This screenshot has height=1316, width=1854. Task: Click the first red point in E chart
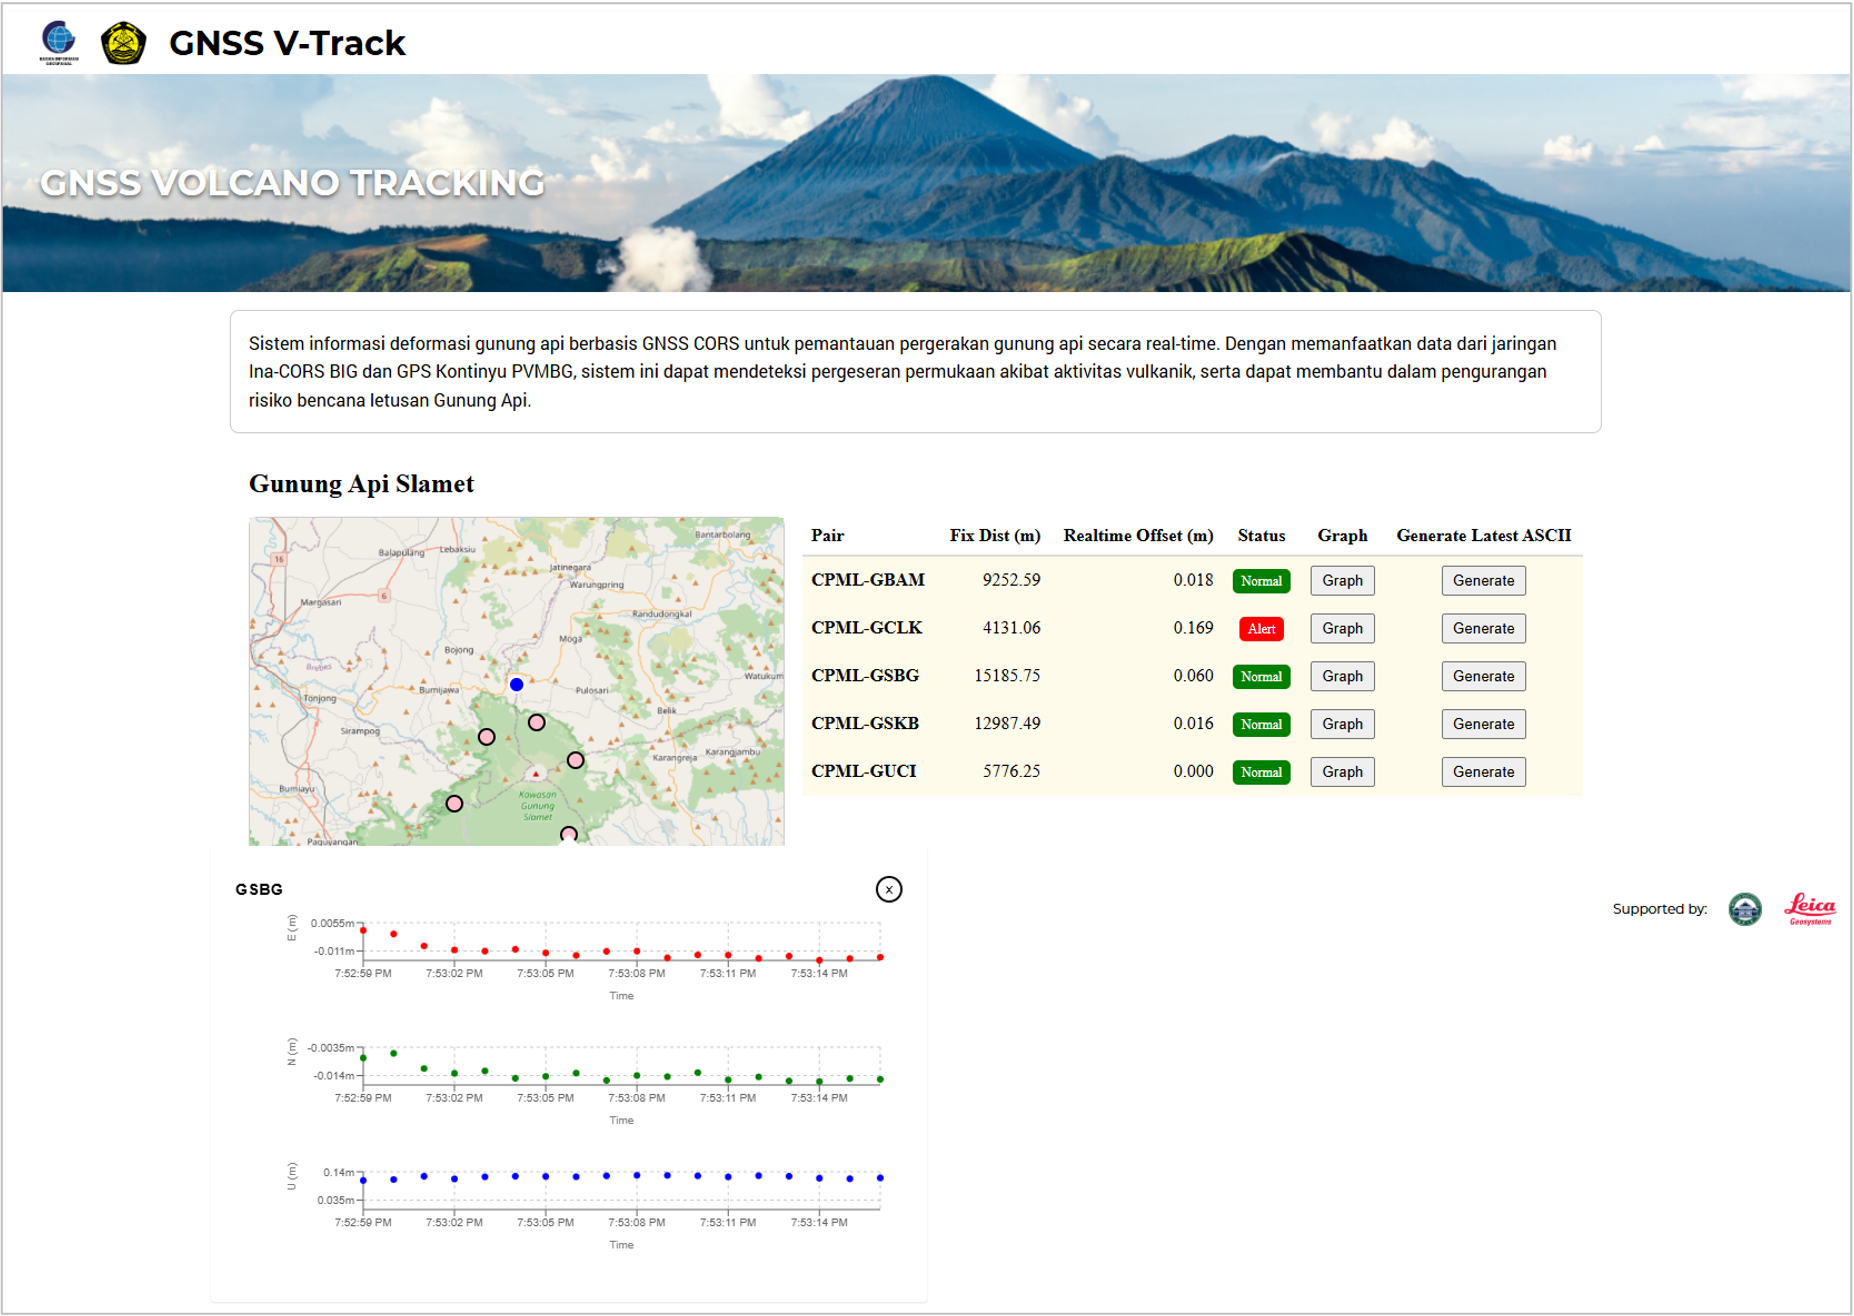pyautogui.click(x=363, y=931)
